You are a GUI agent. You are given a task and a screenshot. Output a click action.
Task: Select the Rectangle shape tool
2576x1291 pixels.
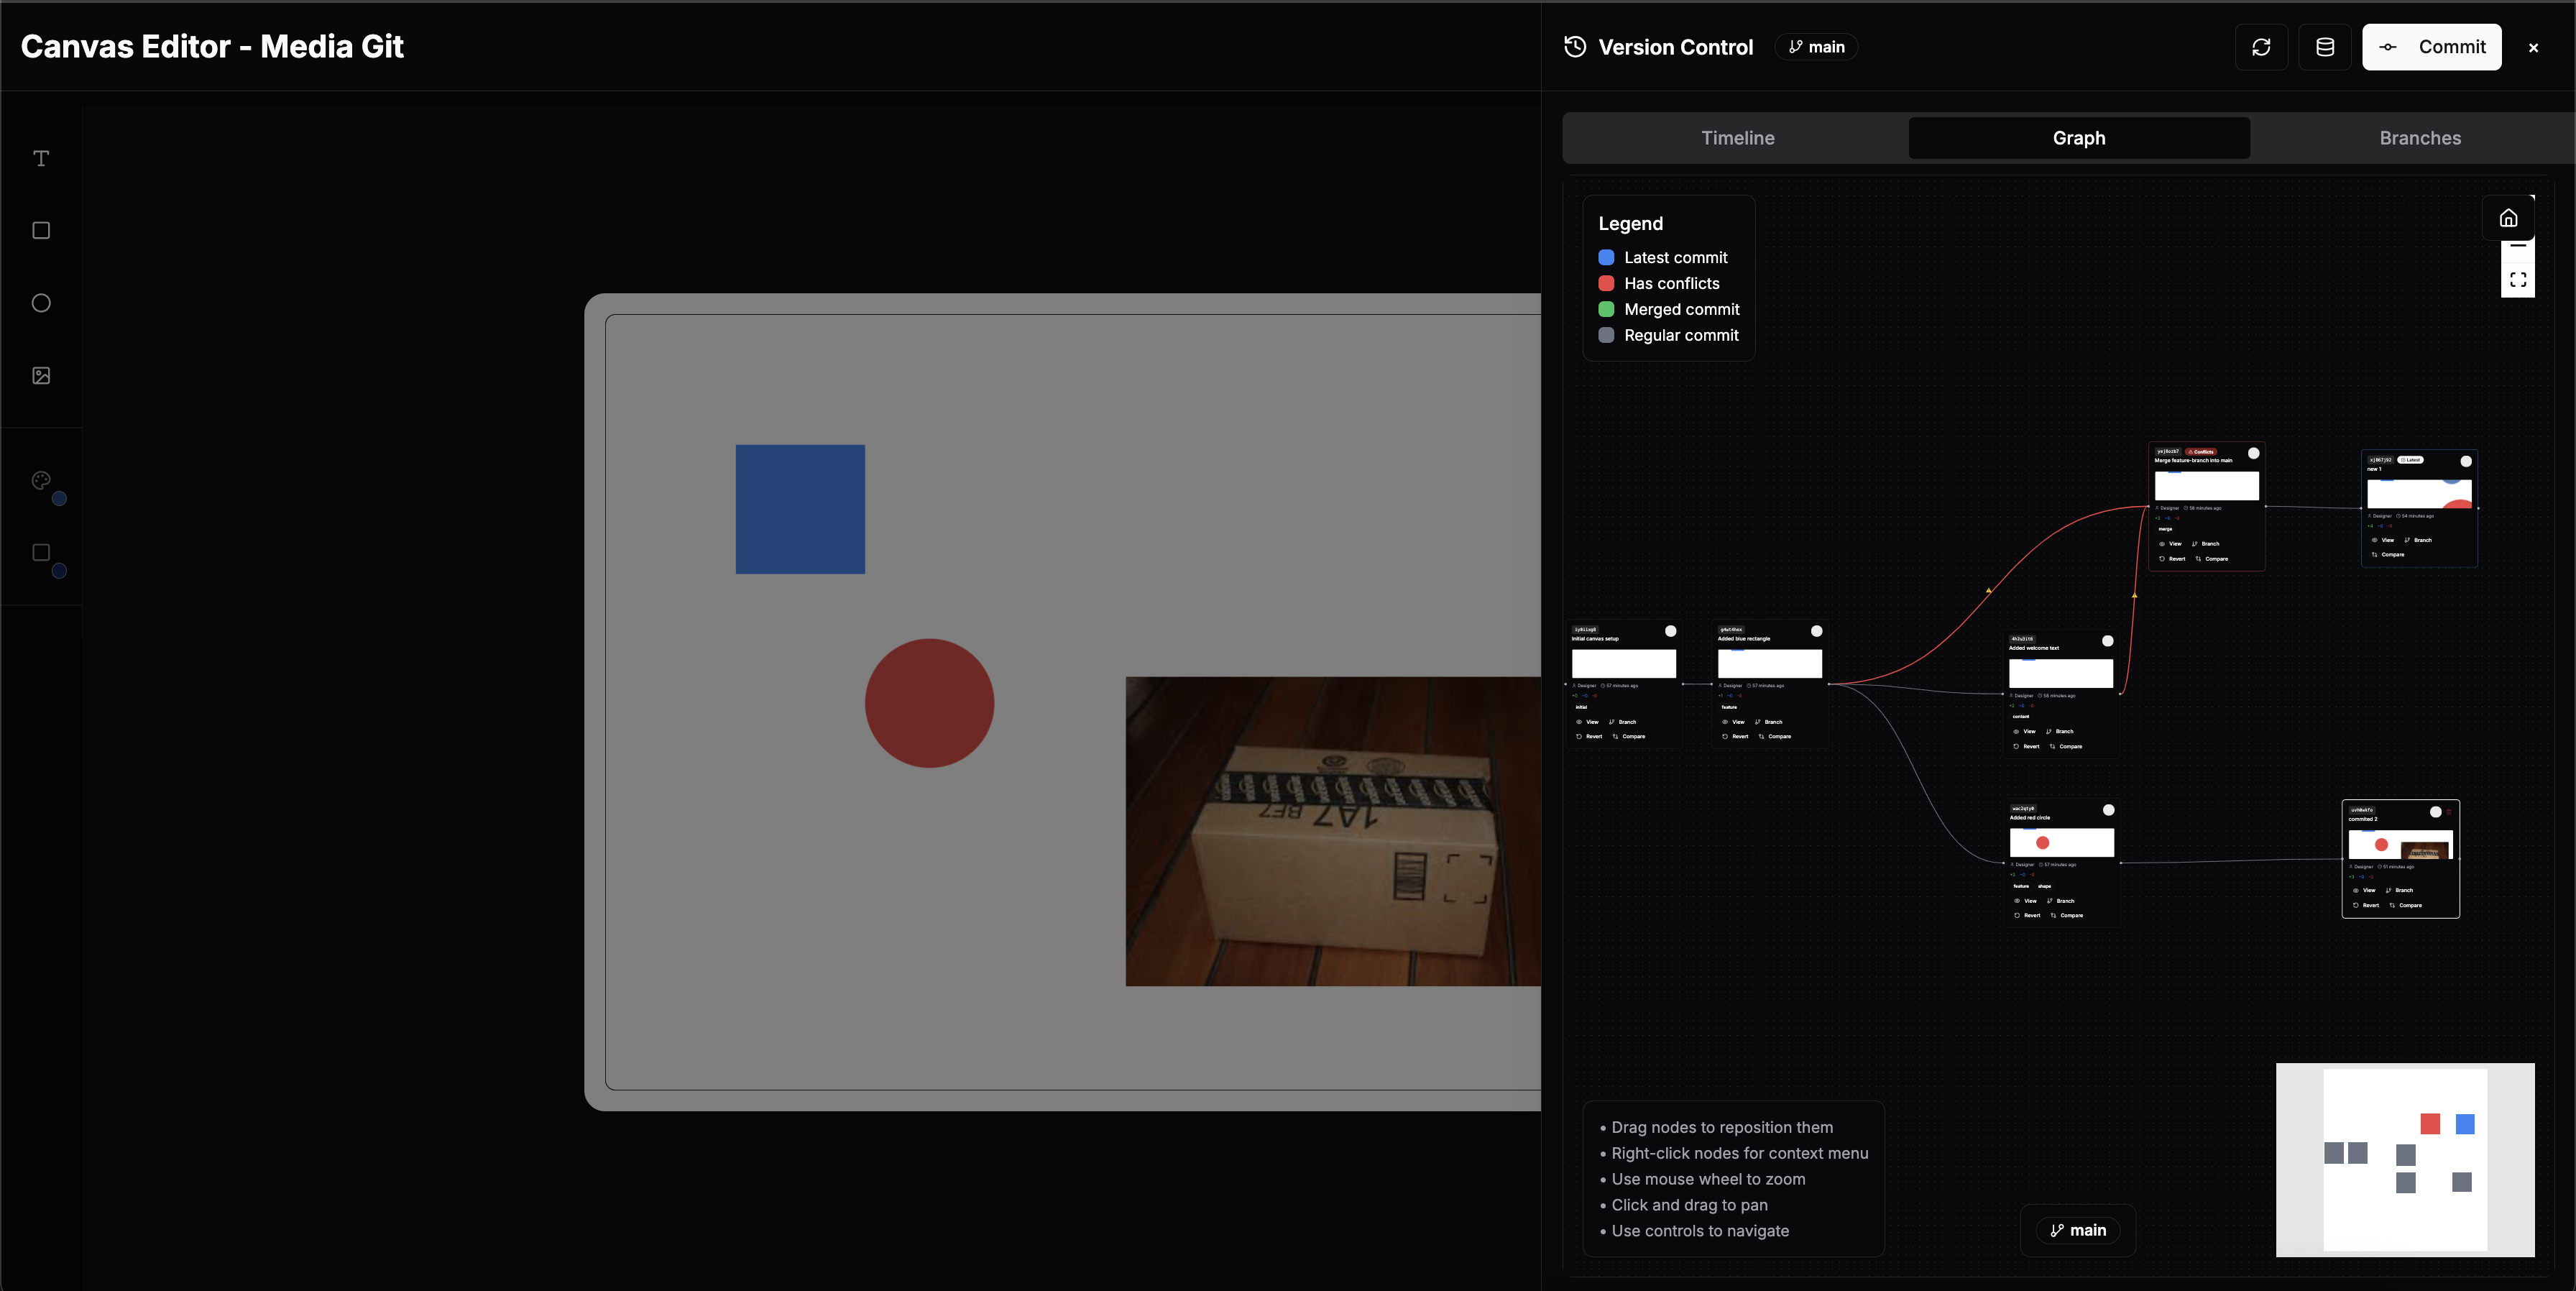click(x=41, y=231)
